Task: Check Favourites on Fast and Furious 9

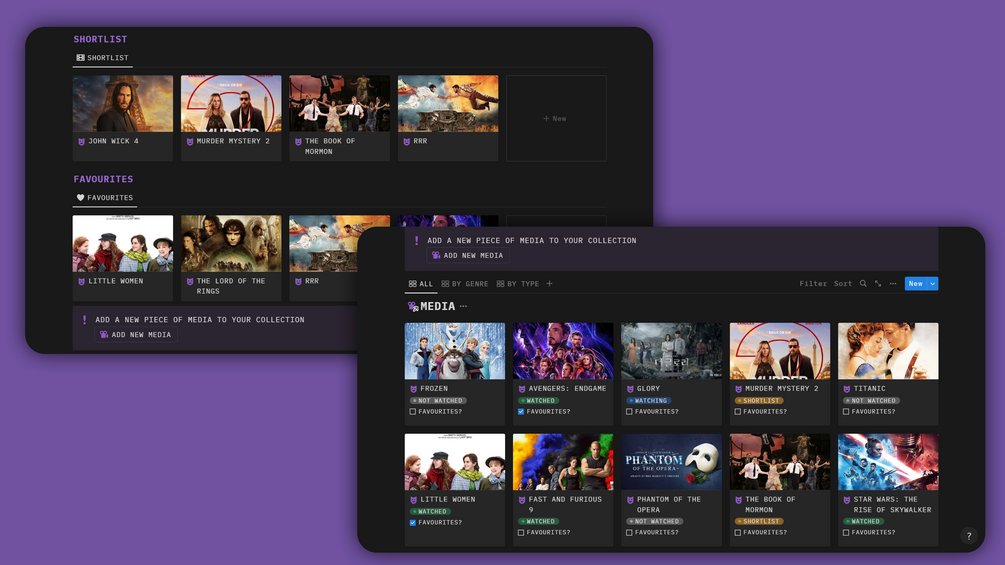Action: [x=521, y=533]
